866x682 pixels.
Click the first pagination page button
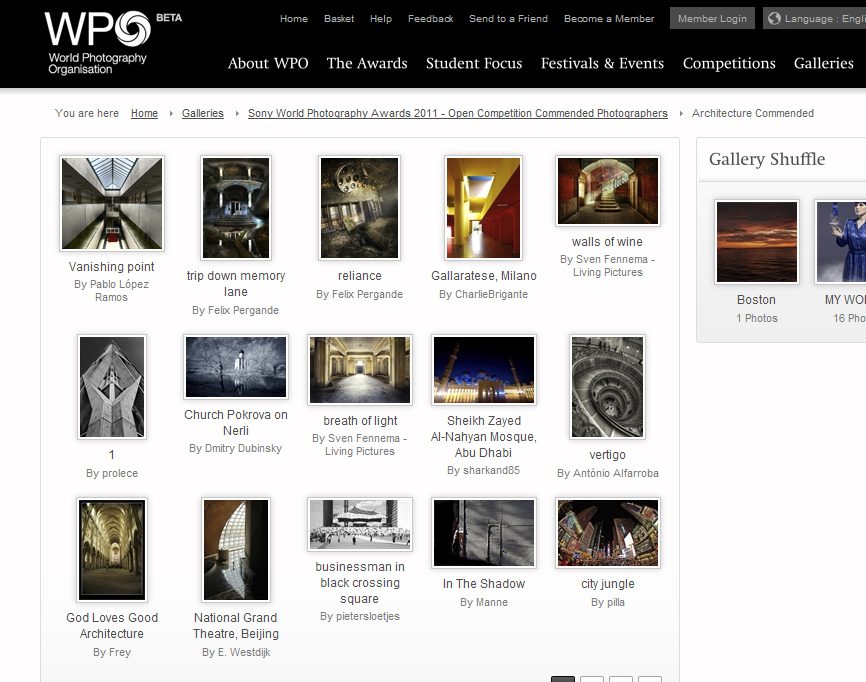[563, 680]
